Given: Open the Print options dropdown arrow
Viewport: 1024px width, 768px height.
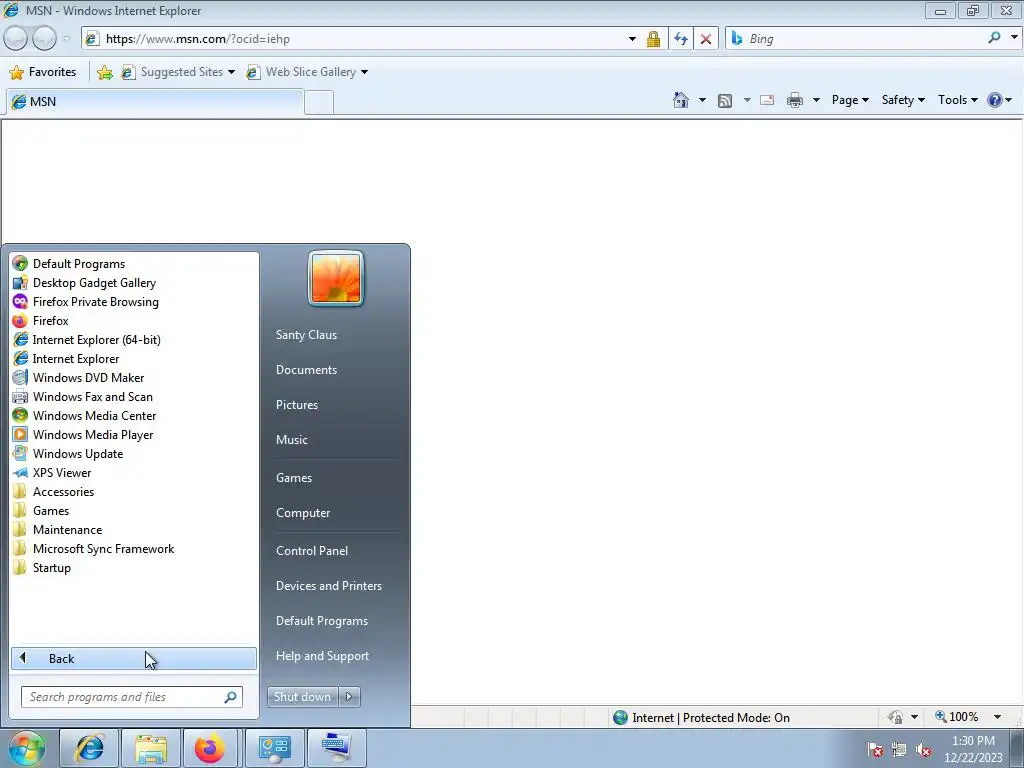Looking at the screenshot, I should [816, 100].
